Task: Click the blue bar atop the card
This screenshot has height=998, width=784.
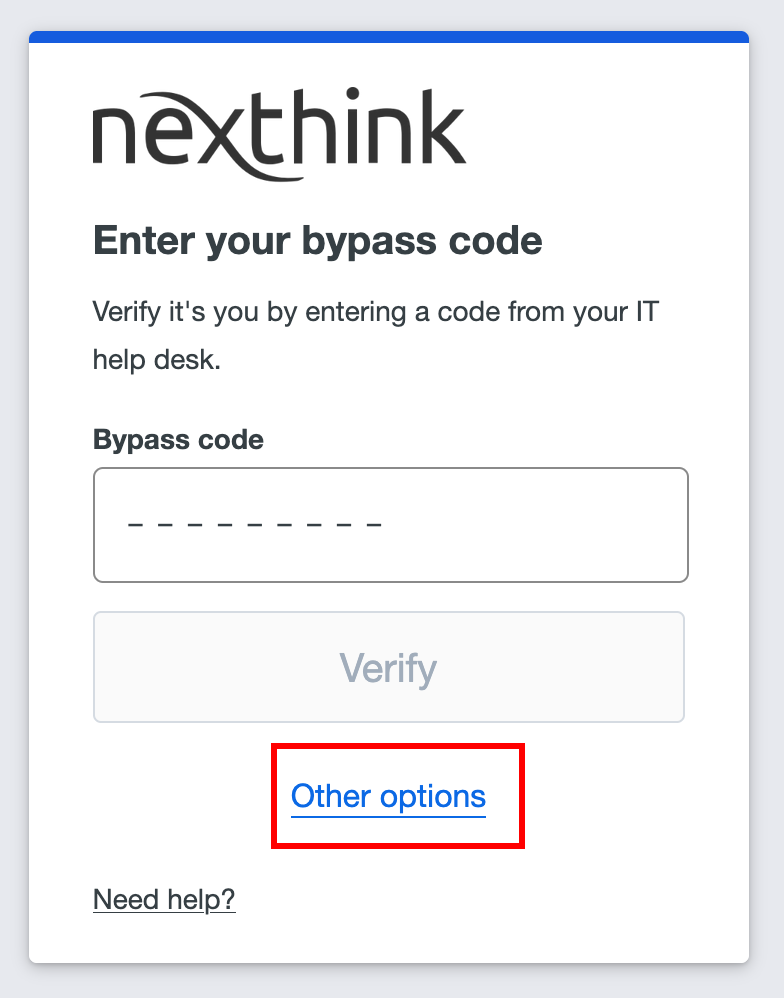Action: coord(388,37)
